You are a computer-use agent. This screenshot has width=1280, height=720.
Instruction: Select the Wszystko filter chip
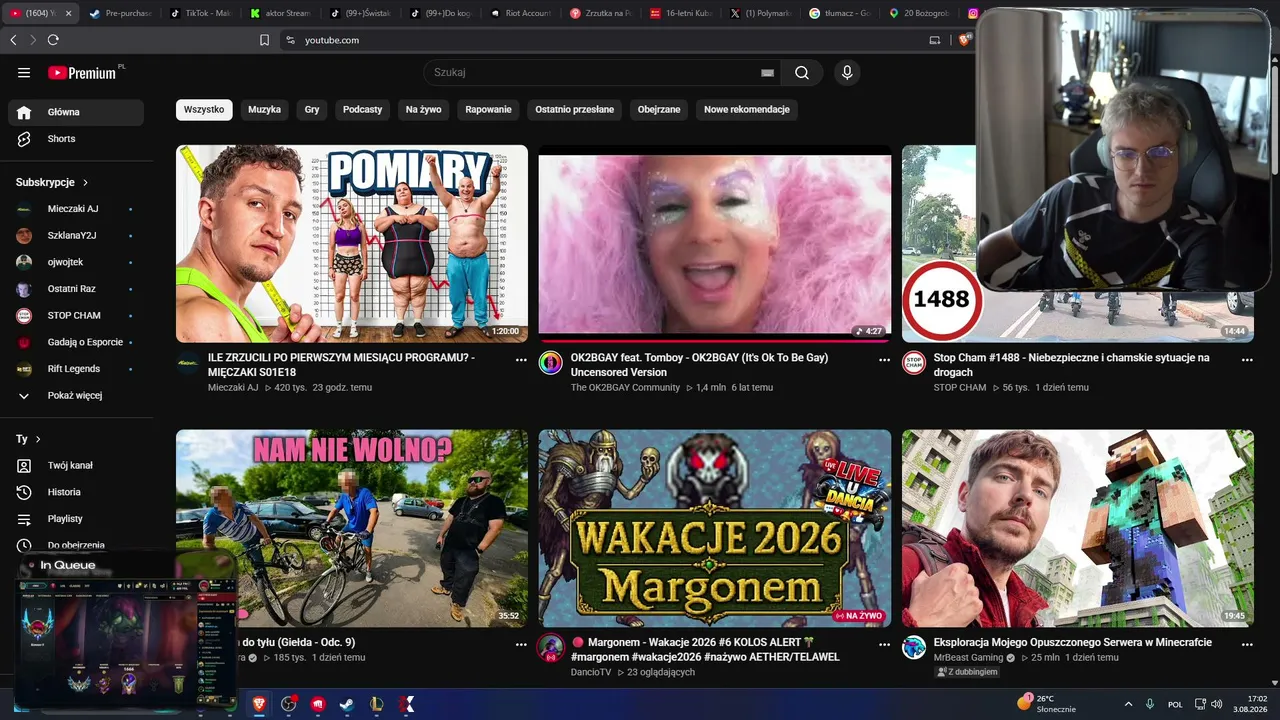[204, 110]
